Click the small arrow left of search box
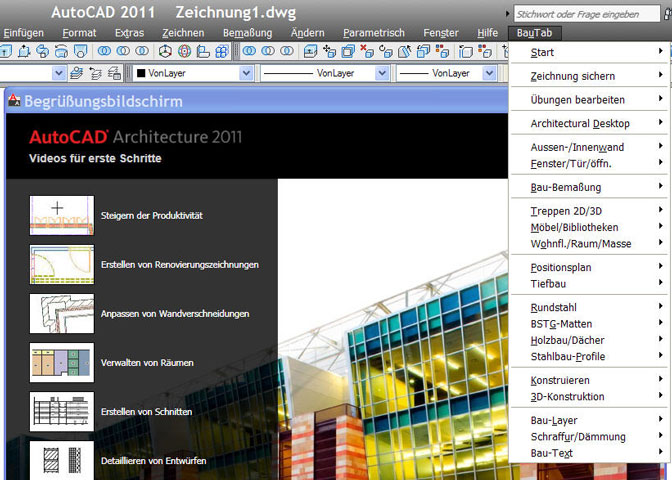 click(x=507, y=14)
